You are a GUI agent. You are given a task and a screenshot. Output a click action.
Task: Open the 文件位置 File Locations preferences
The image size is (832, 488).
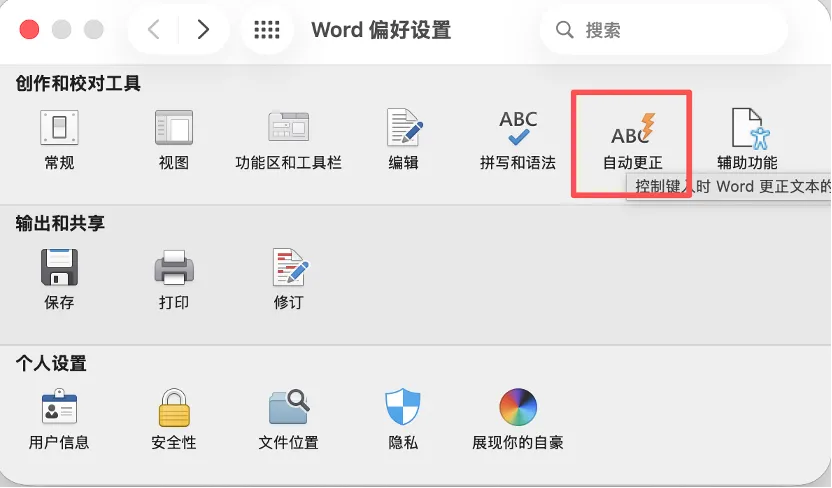(288, 420)
